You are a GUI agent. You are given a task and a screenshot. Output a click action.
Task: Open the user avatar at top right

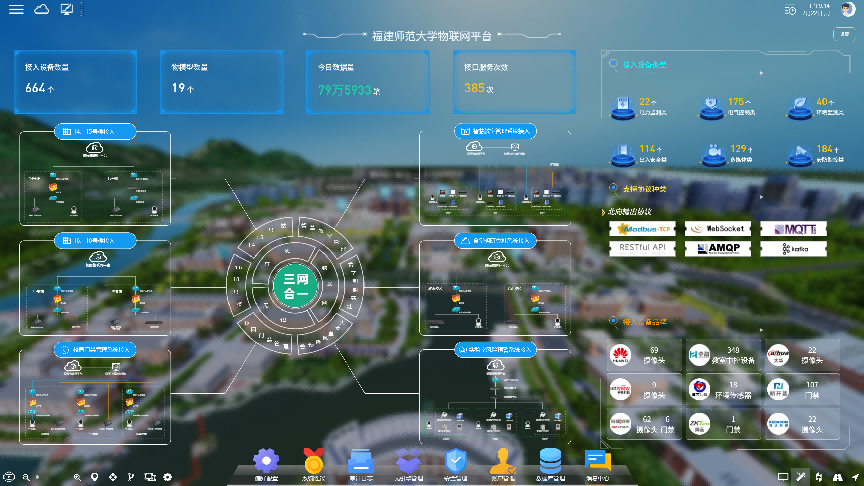[847, 9]
